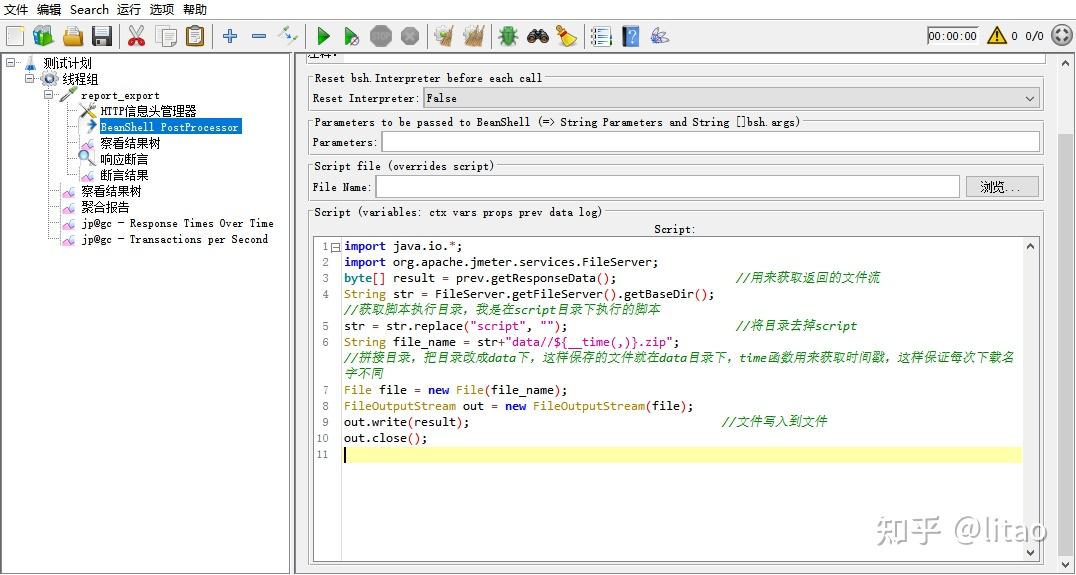The image size is (1076, 575).
Task: Click the 00:00:00 elapsed time field
Action: coord(952,36)
